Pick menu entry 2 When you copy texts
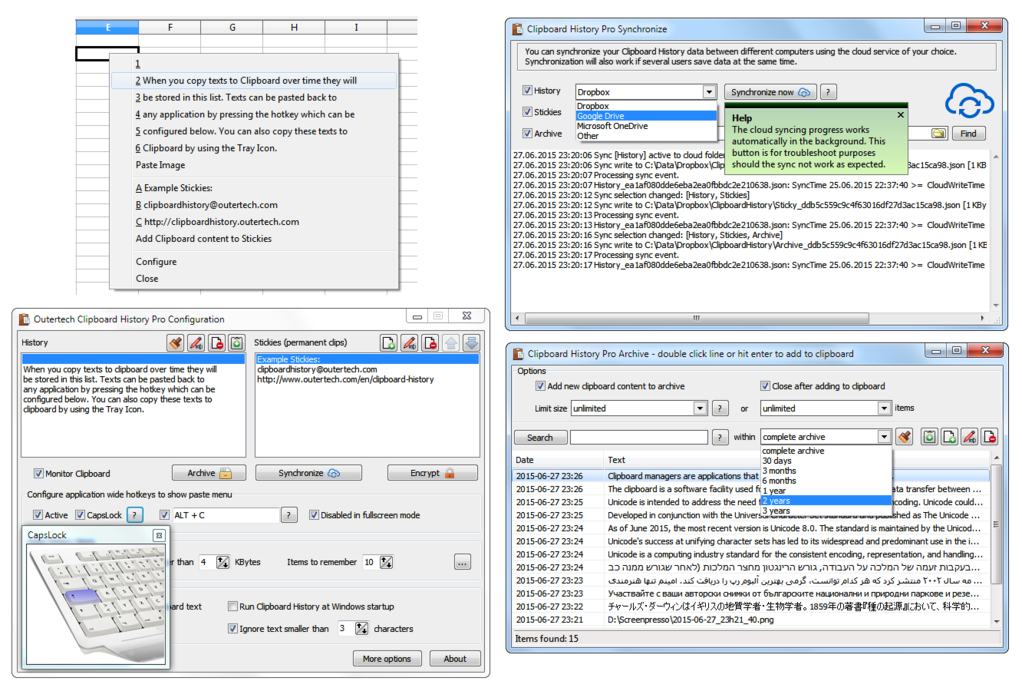 [x=254, y=80]
